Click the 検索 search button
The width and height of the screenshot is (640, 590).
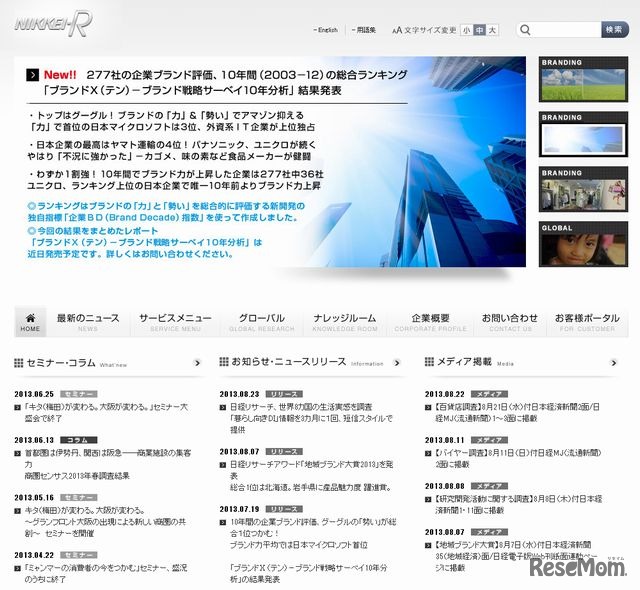point(615,30)
